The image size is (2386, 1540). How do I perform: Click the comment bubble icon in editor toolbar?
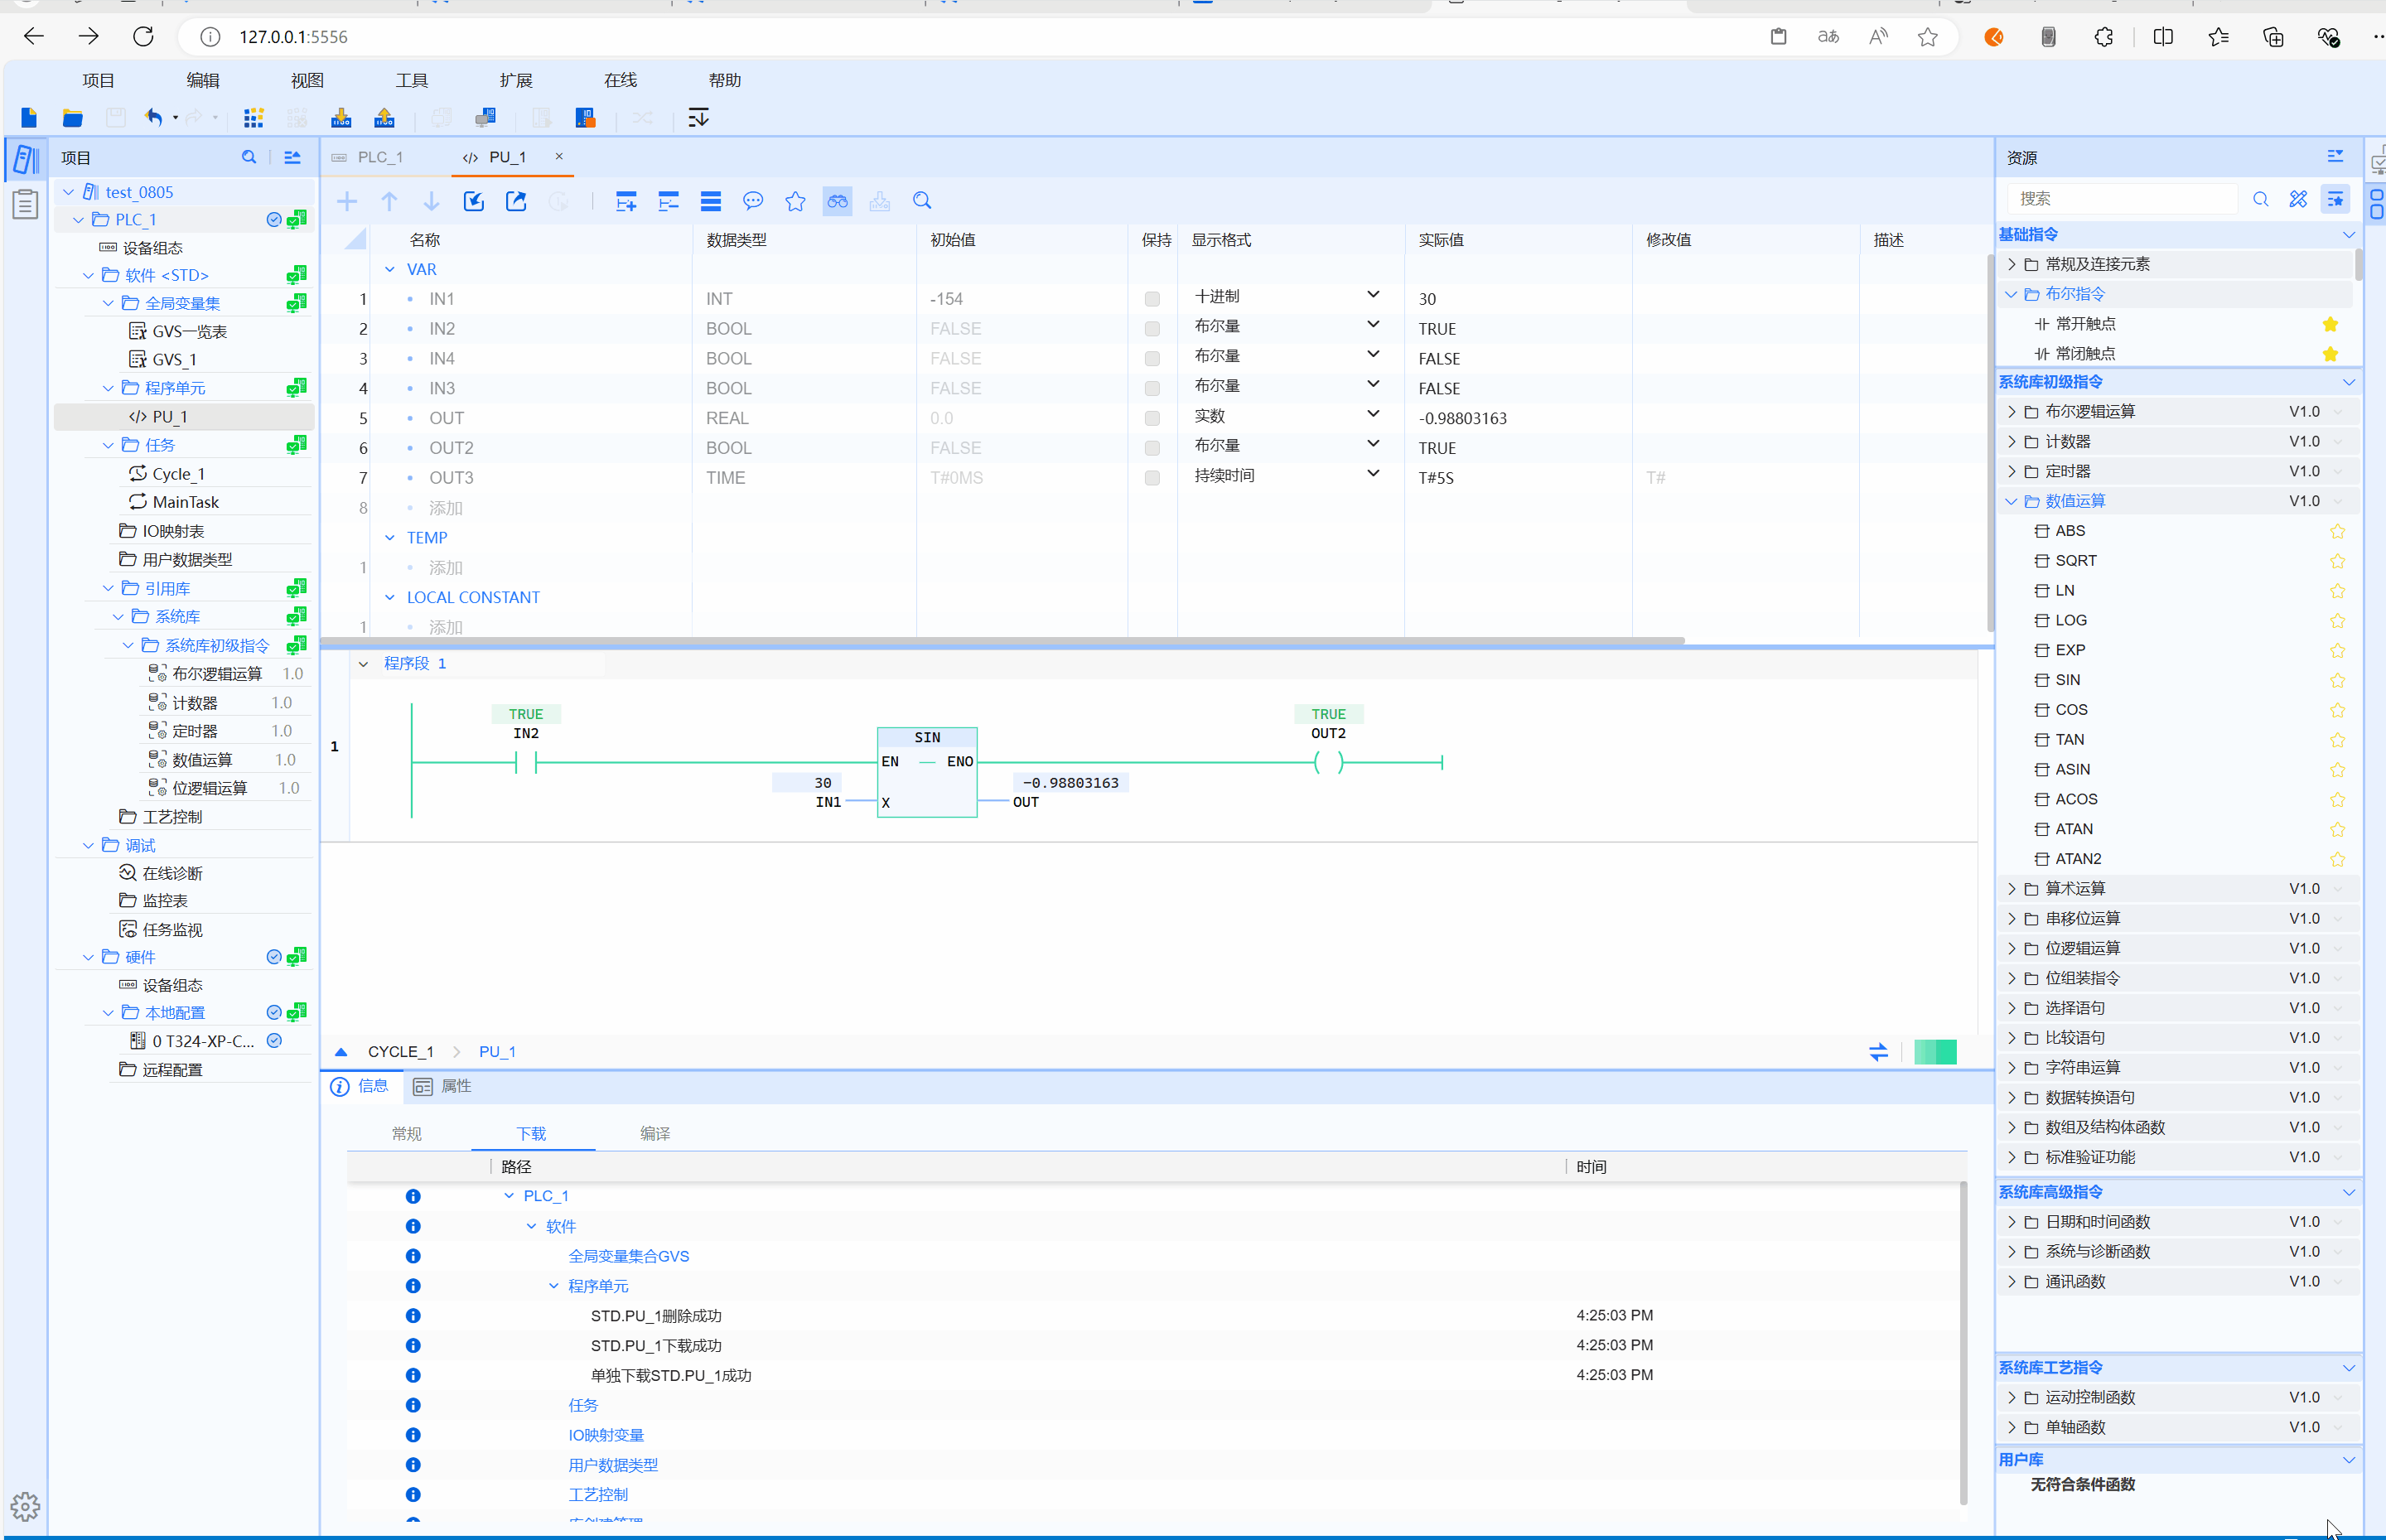753,201
